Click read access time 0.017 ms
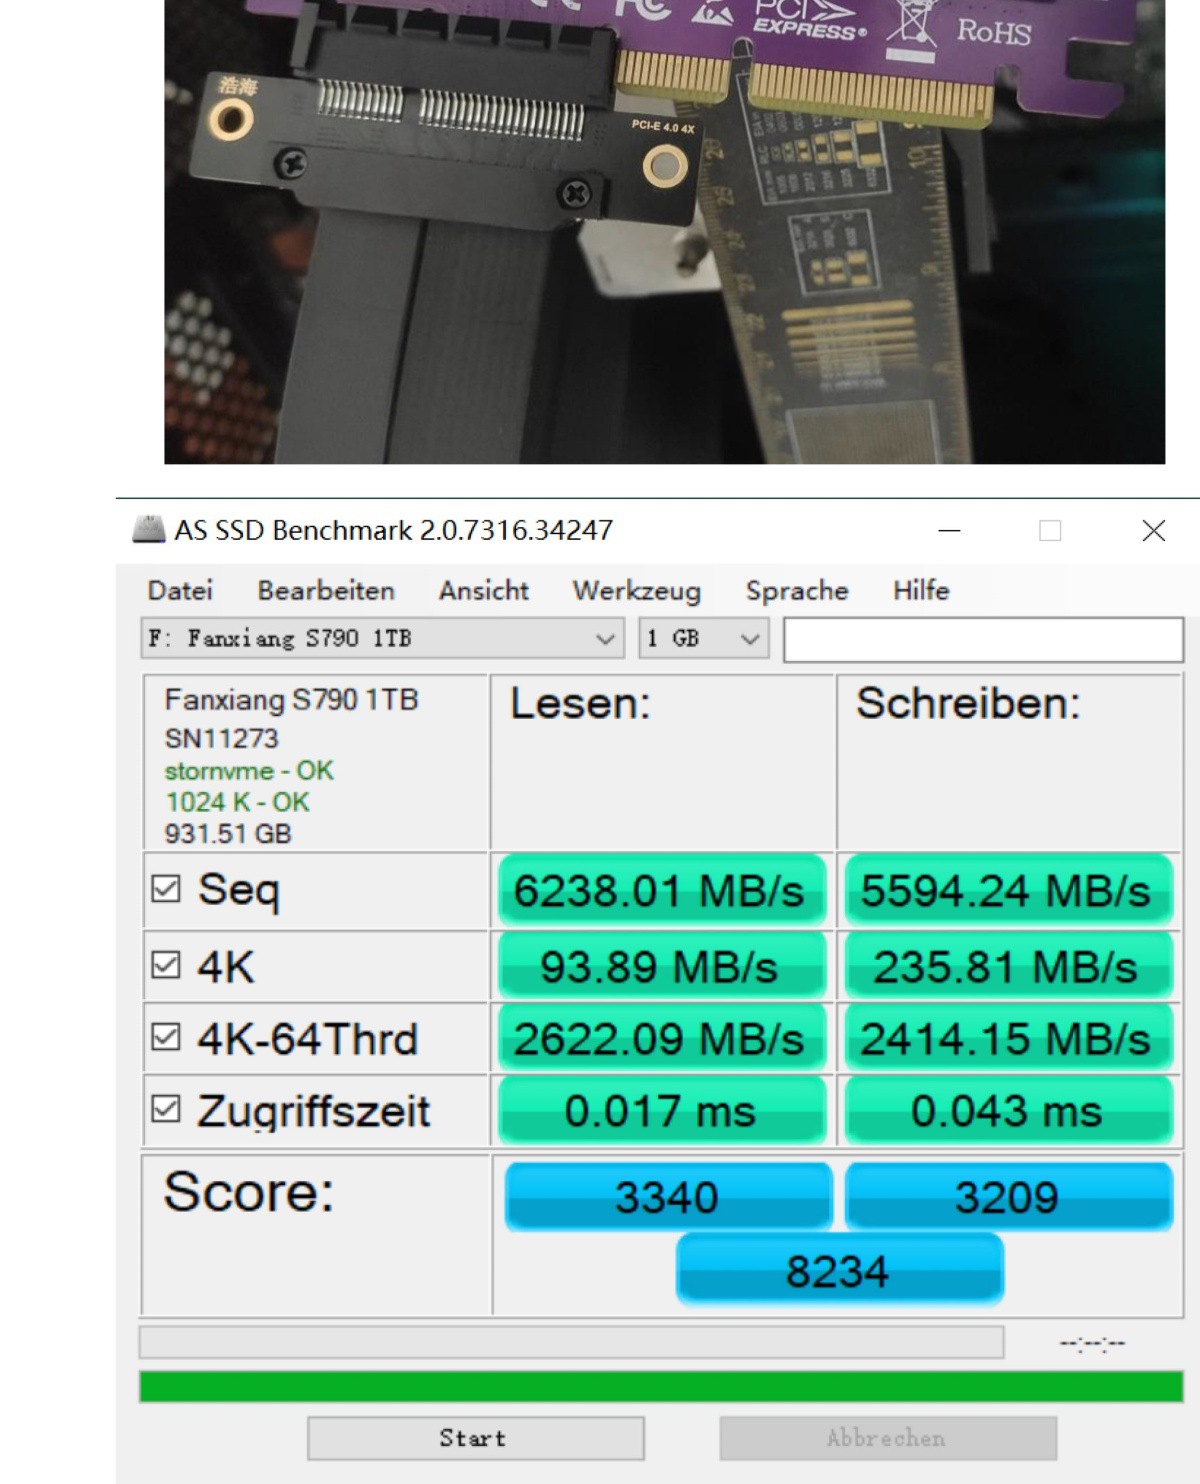Screen dimensions: 1200x1484 tap(661, 1110)
